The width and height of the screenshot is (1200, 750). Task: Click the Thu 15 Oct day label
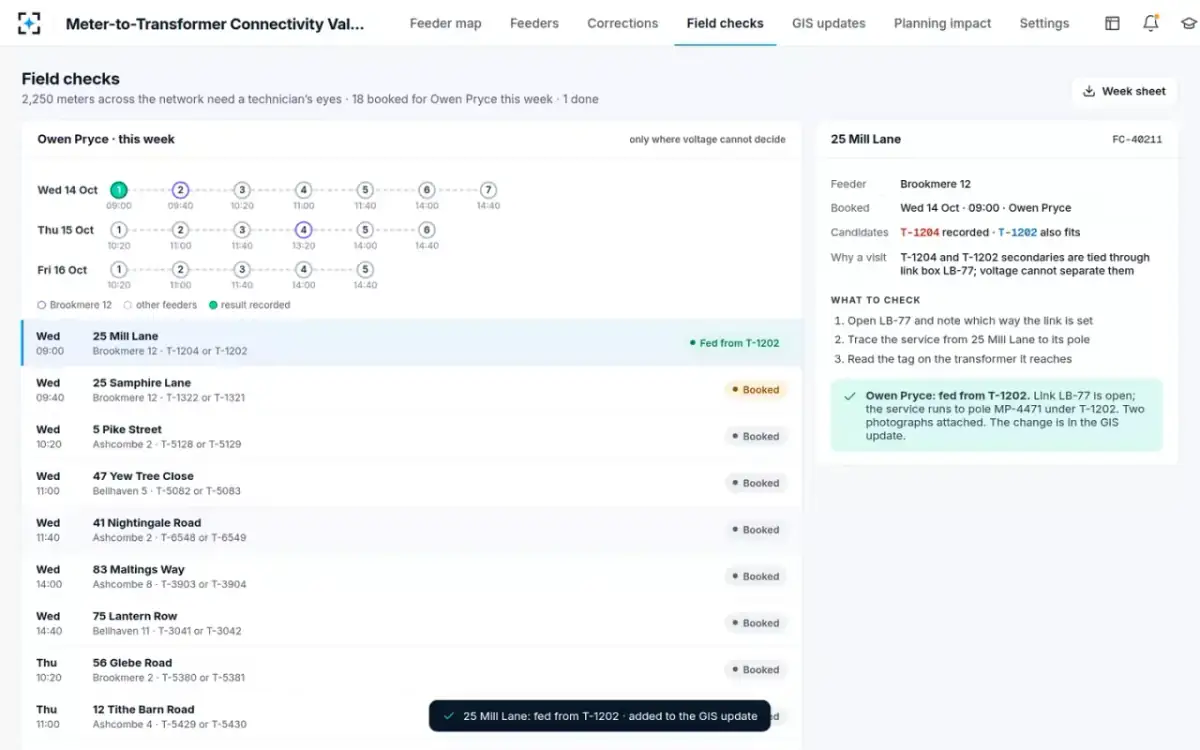[x=66, y=230]
